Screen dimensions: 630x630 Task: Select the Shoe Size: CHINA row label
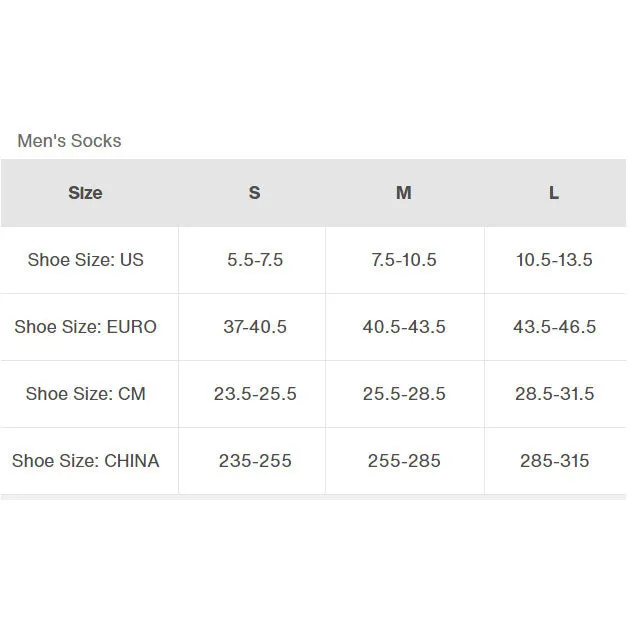click(x=86, y=461)
